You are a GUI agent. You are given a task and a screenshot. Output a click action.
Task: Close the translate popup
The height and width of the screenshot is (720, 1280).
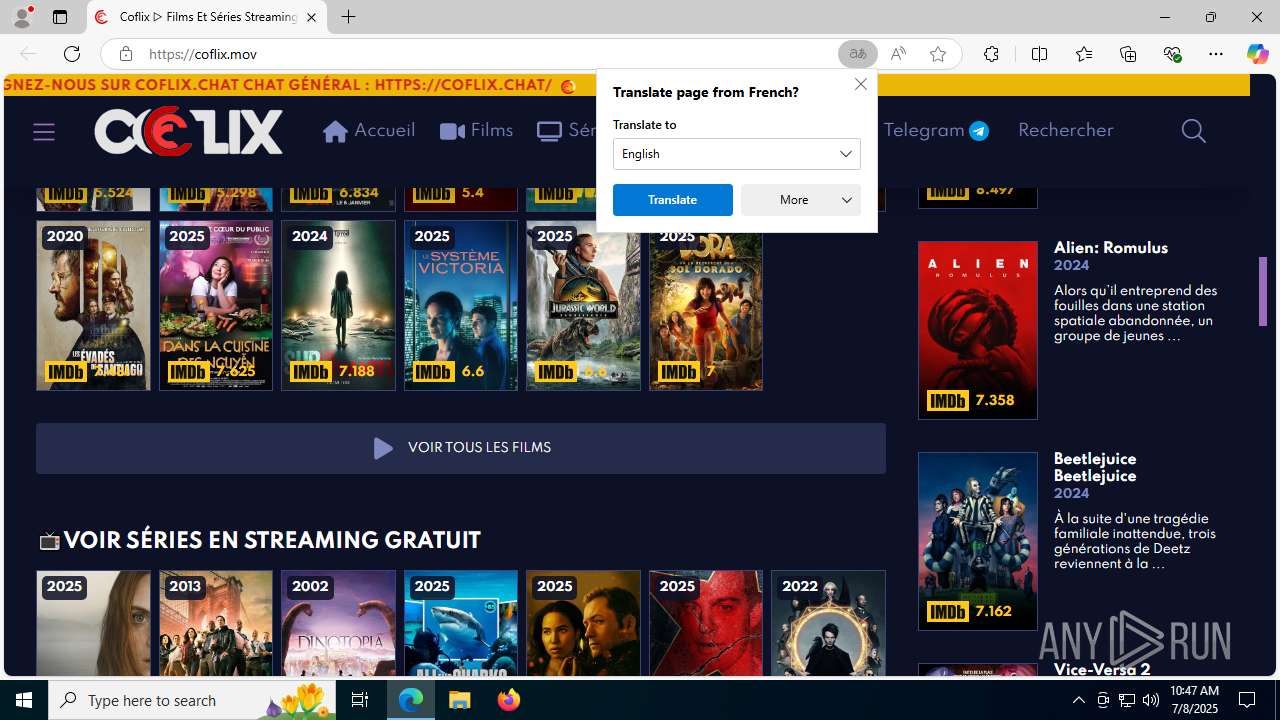coord(860,84)
